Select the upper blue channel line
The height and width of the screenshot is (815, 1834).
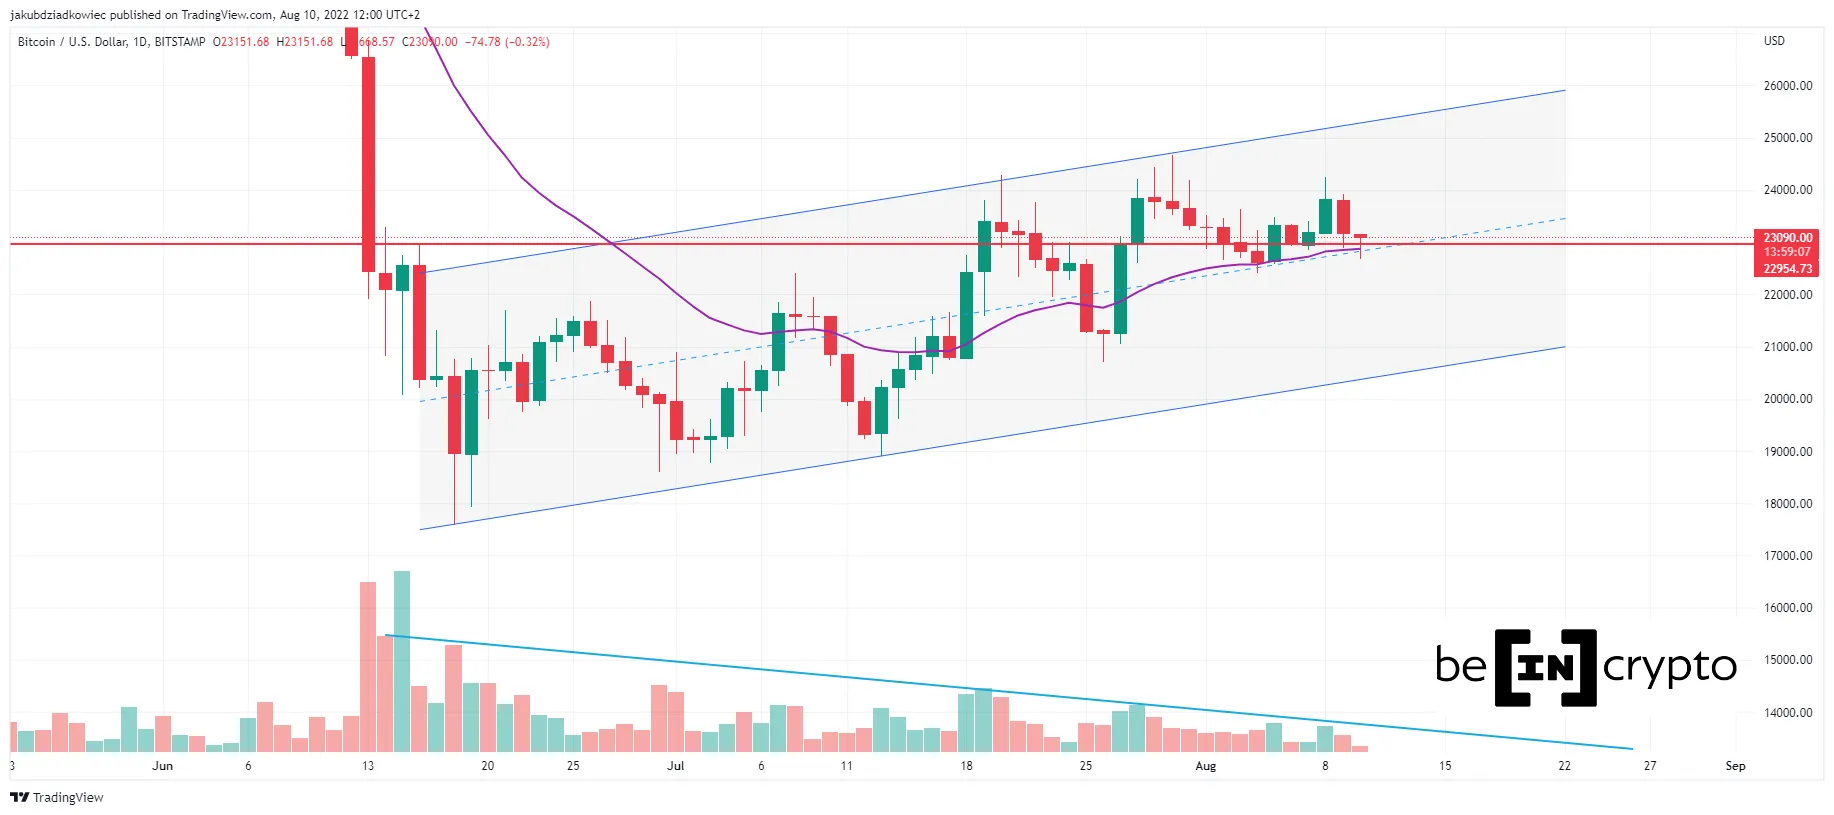(x=995, y=181)
